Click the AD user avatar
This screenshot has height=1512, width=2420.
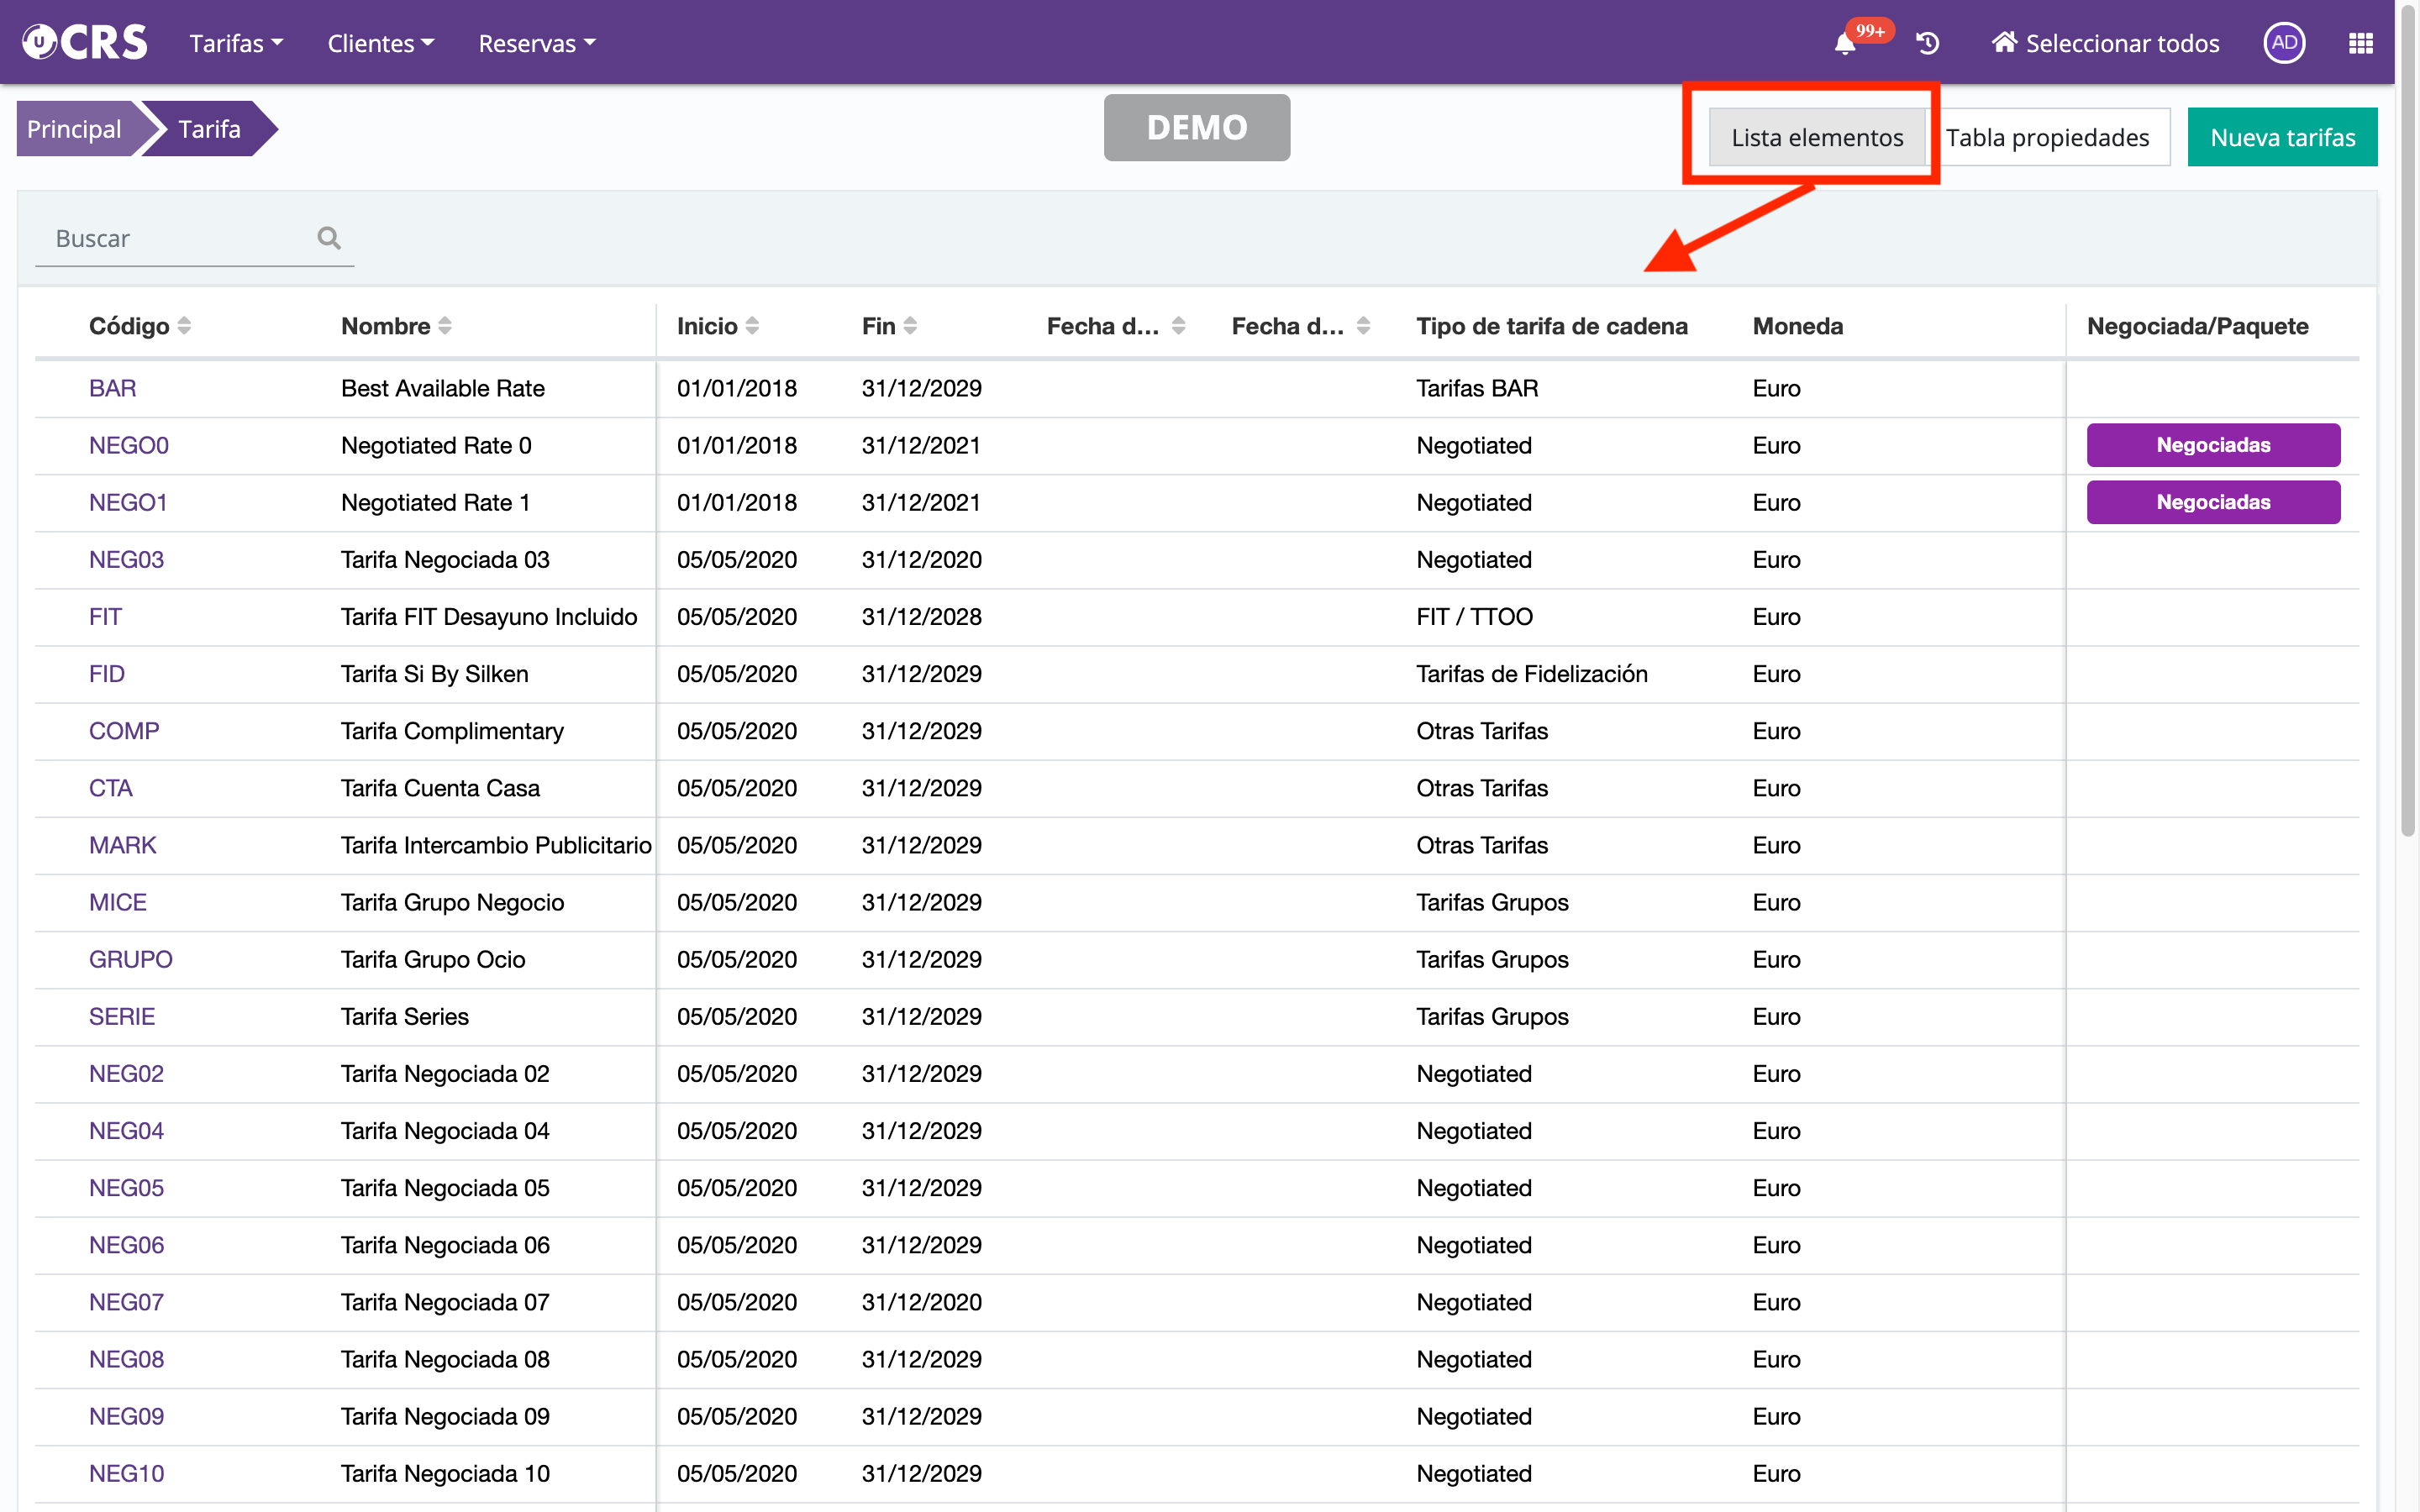pos(2283,43)
